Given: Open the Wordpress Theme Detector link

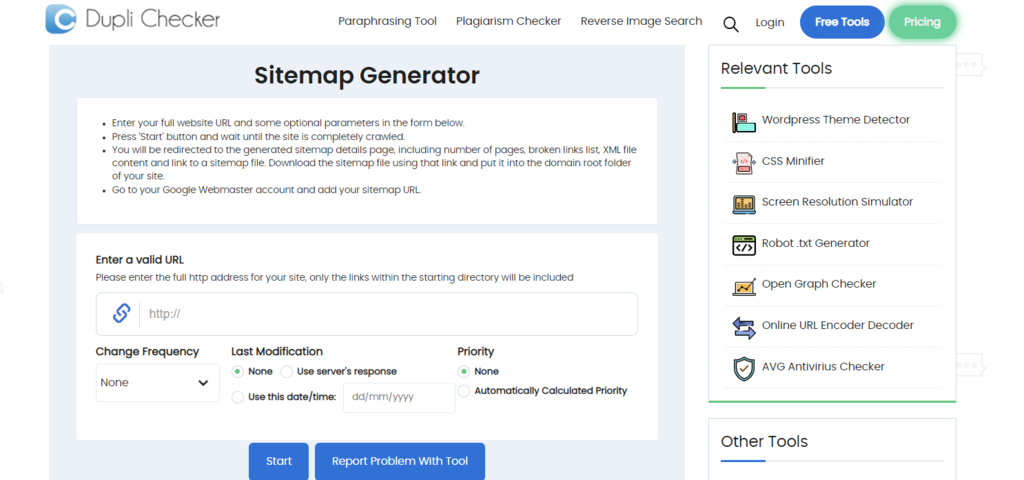Looking at the screenshot, I should click(x=835, y=120).
